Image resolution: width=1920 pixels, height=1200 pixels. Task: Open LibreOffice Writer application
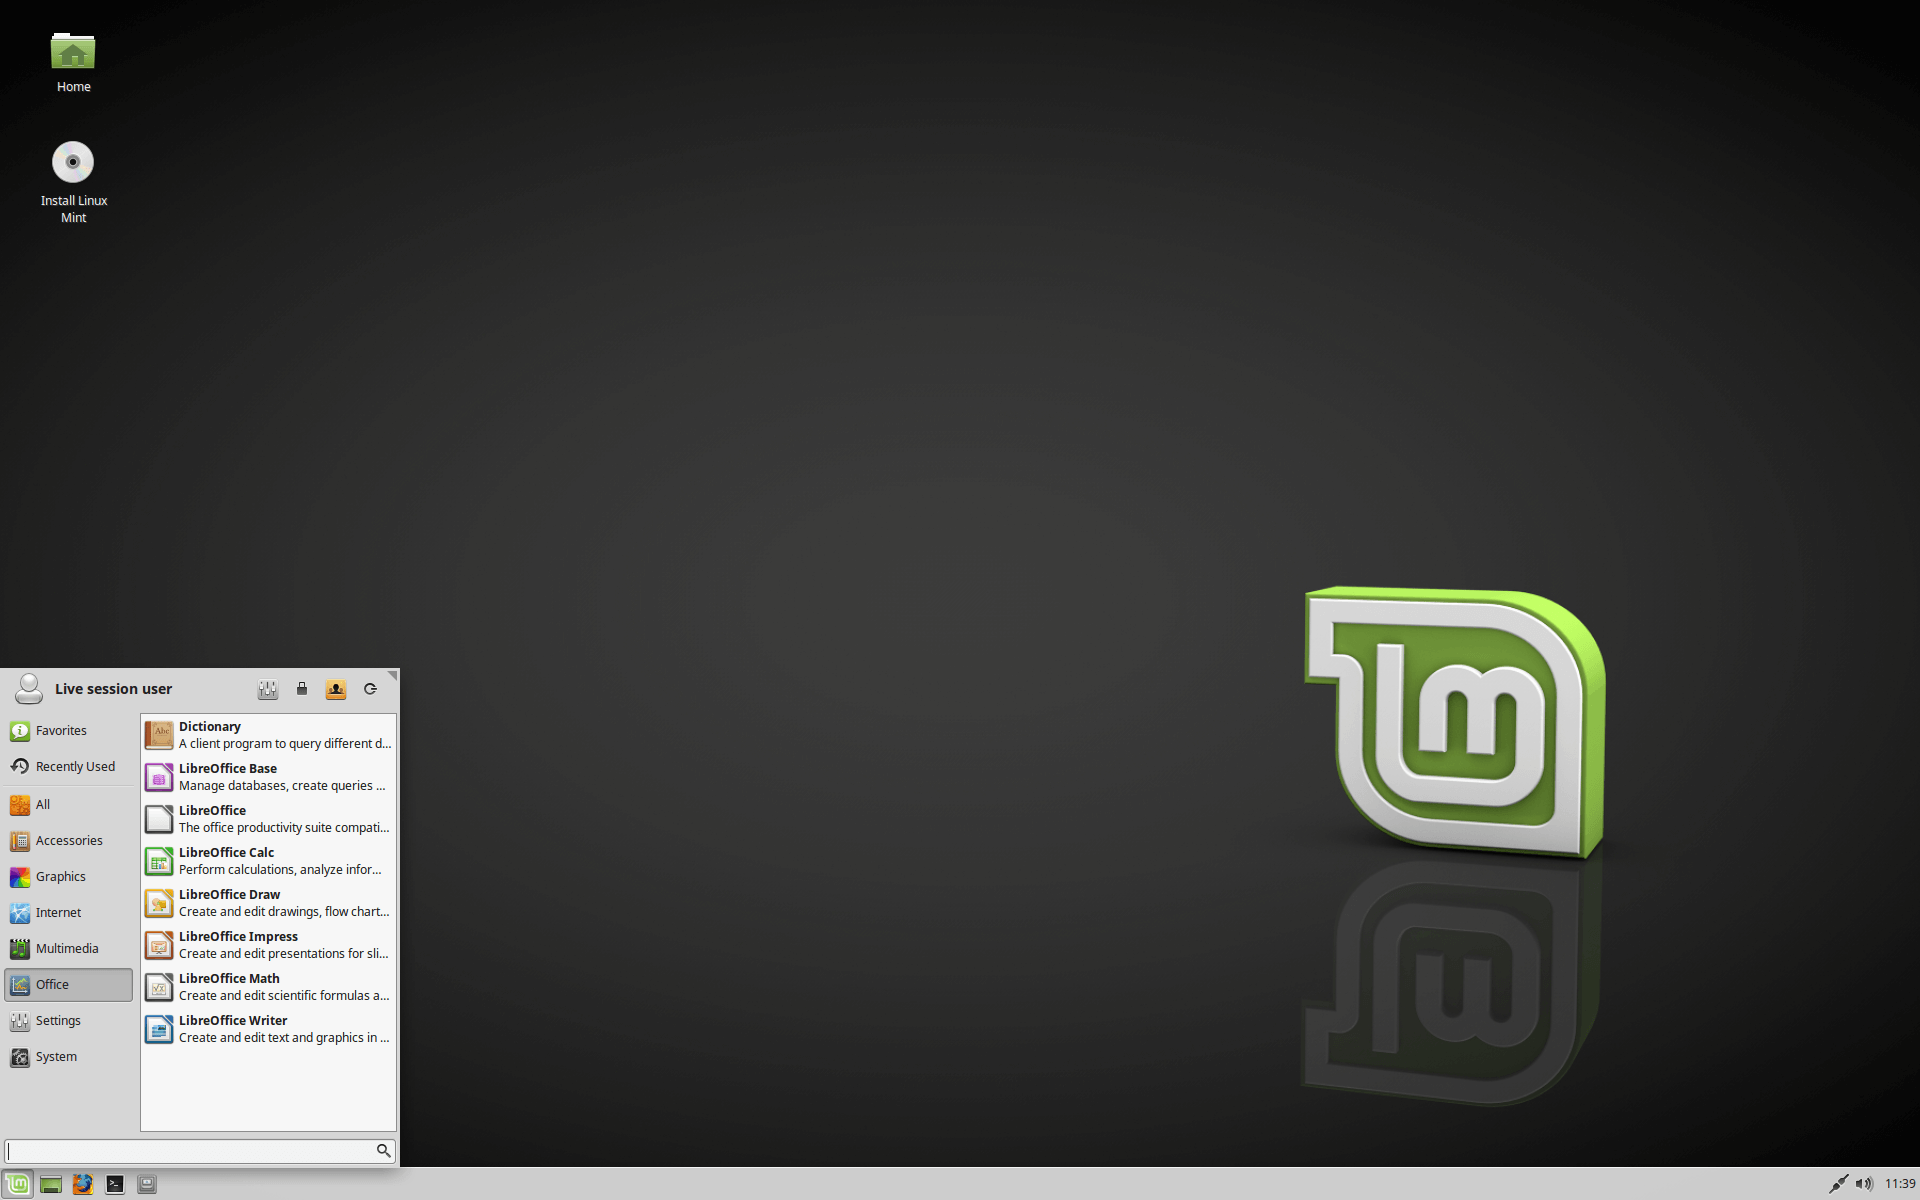[x=270, y=1027]
